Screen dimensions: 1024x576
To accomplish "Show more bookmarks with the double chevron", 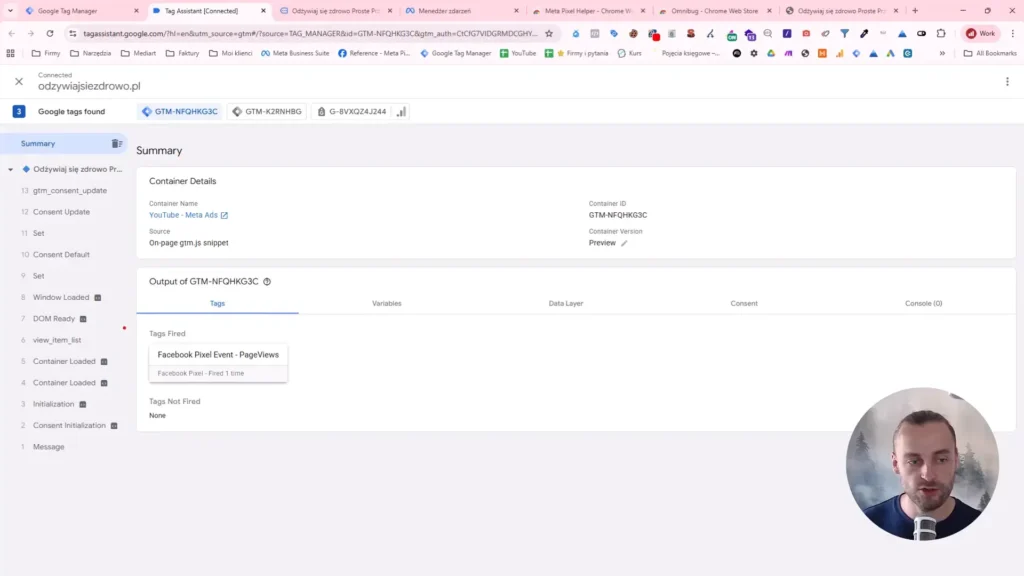I will pyautogui.click(x=942, y=53).
